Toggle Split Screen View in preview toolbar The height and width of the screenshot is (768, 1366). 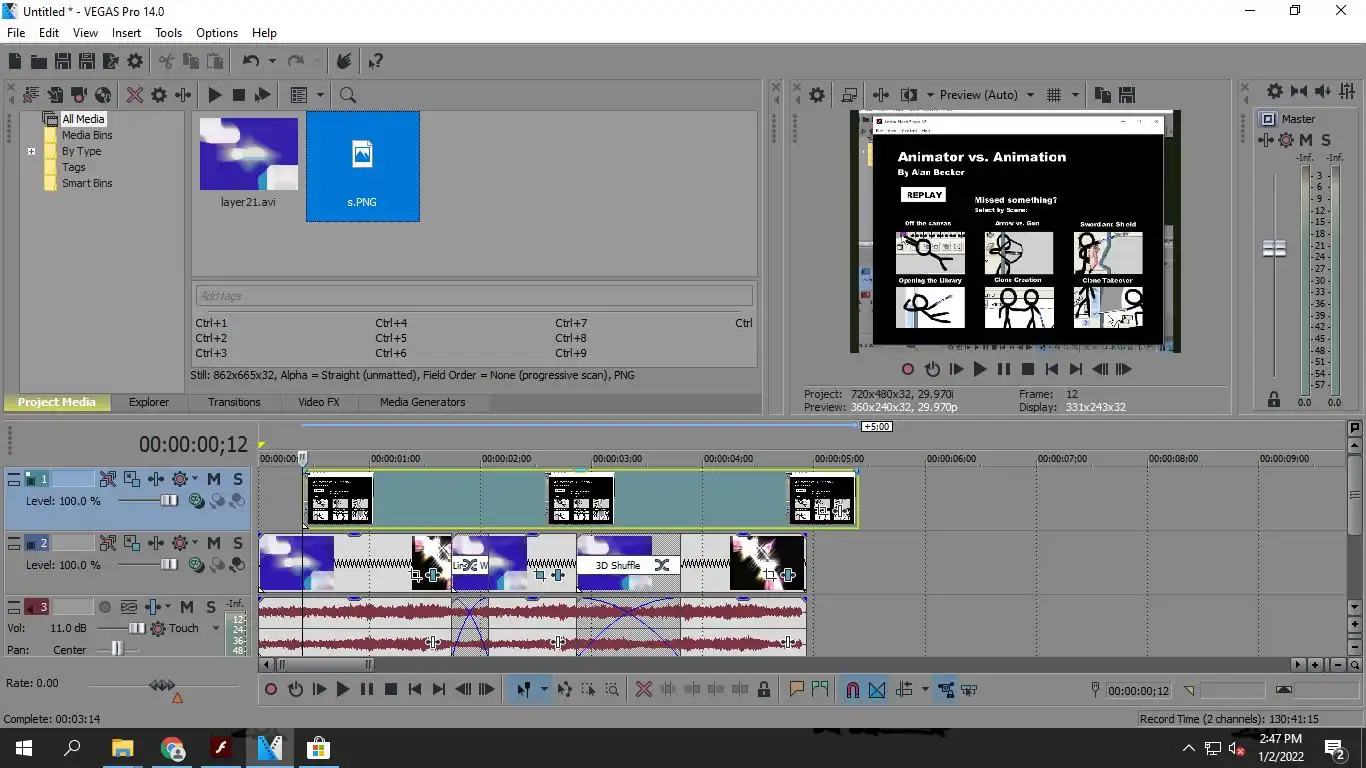point(908,95)
